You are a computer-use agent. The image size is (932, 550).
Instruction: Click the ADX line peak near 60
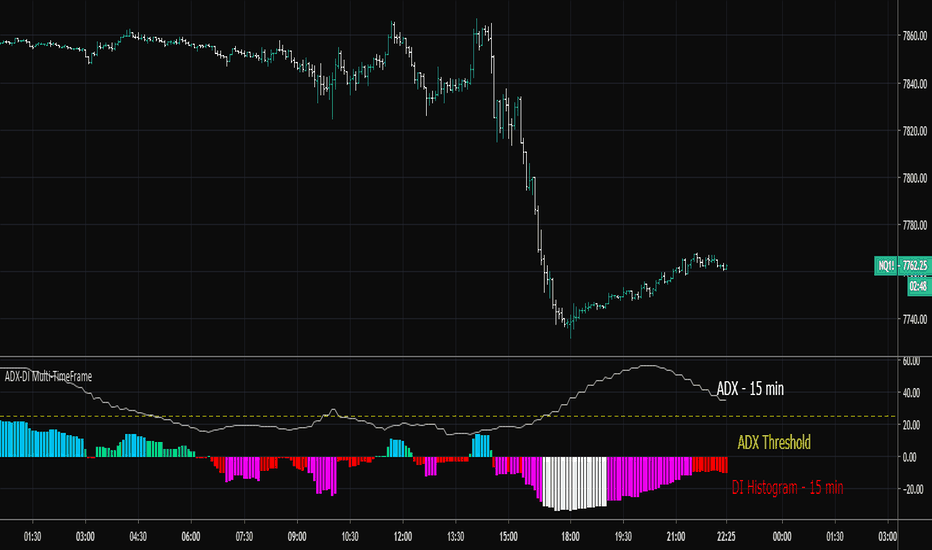point(648,366)
